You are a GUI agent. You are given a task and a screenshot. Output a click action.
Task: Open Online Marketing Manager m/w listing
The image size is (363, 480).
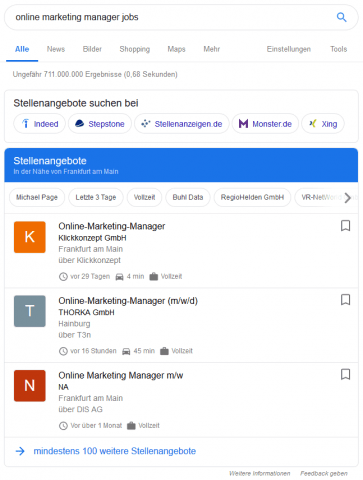click(x=181, y=400)
